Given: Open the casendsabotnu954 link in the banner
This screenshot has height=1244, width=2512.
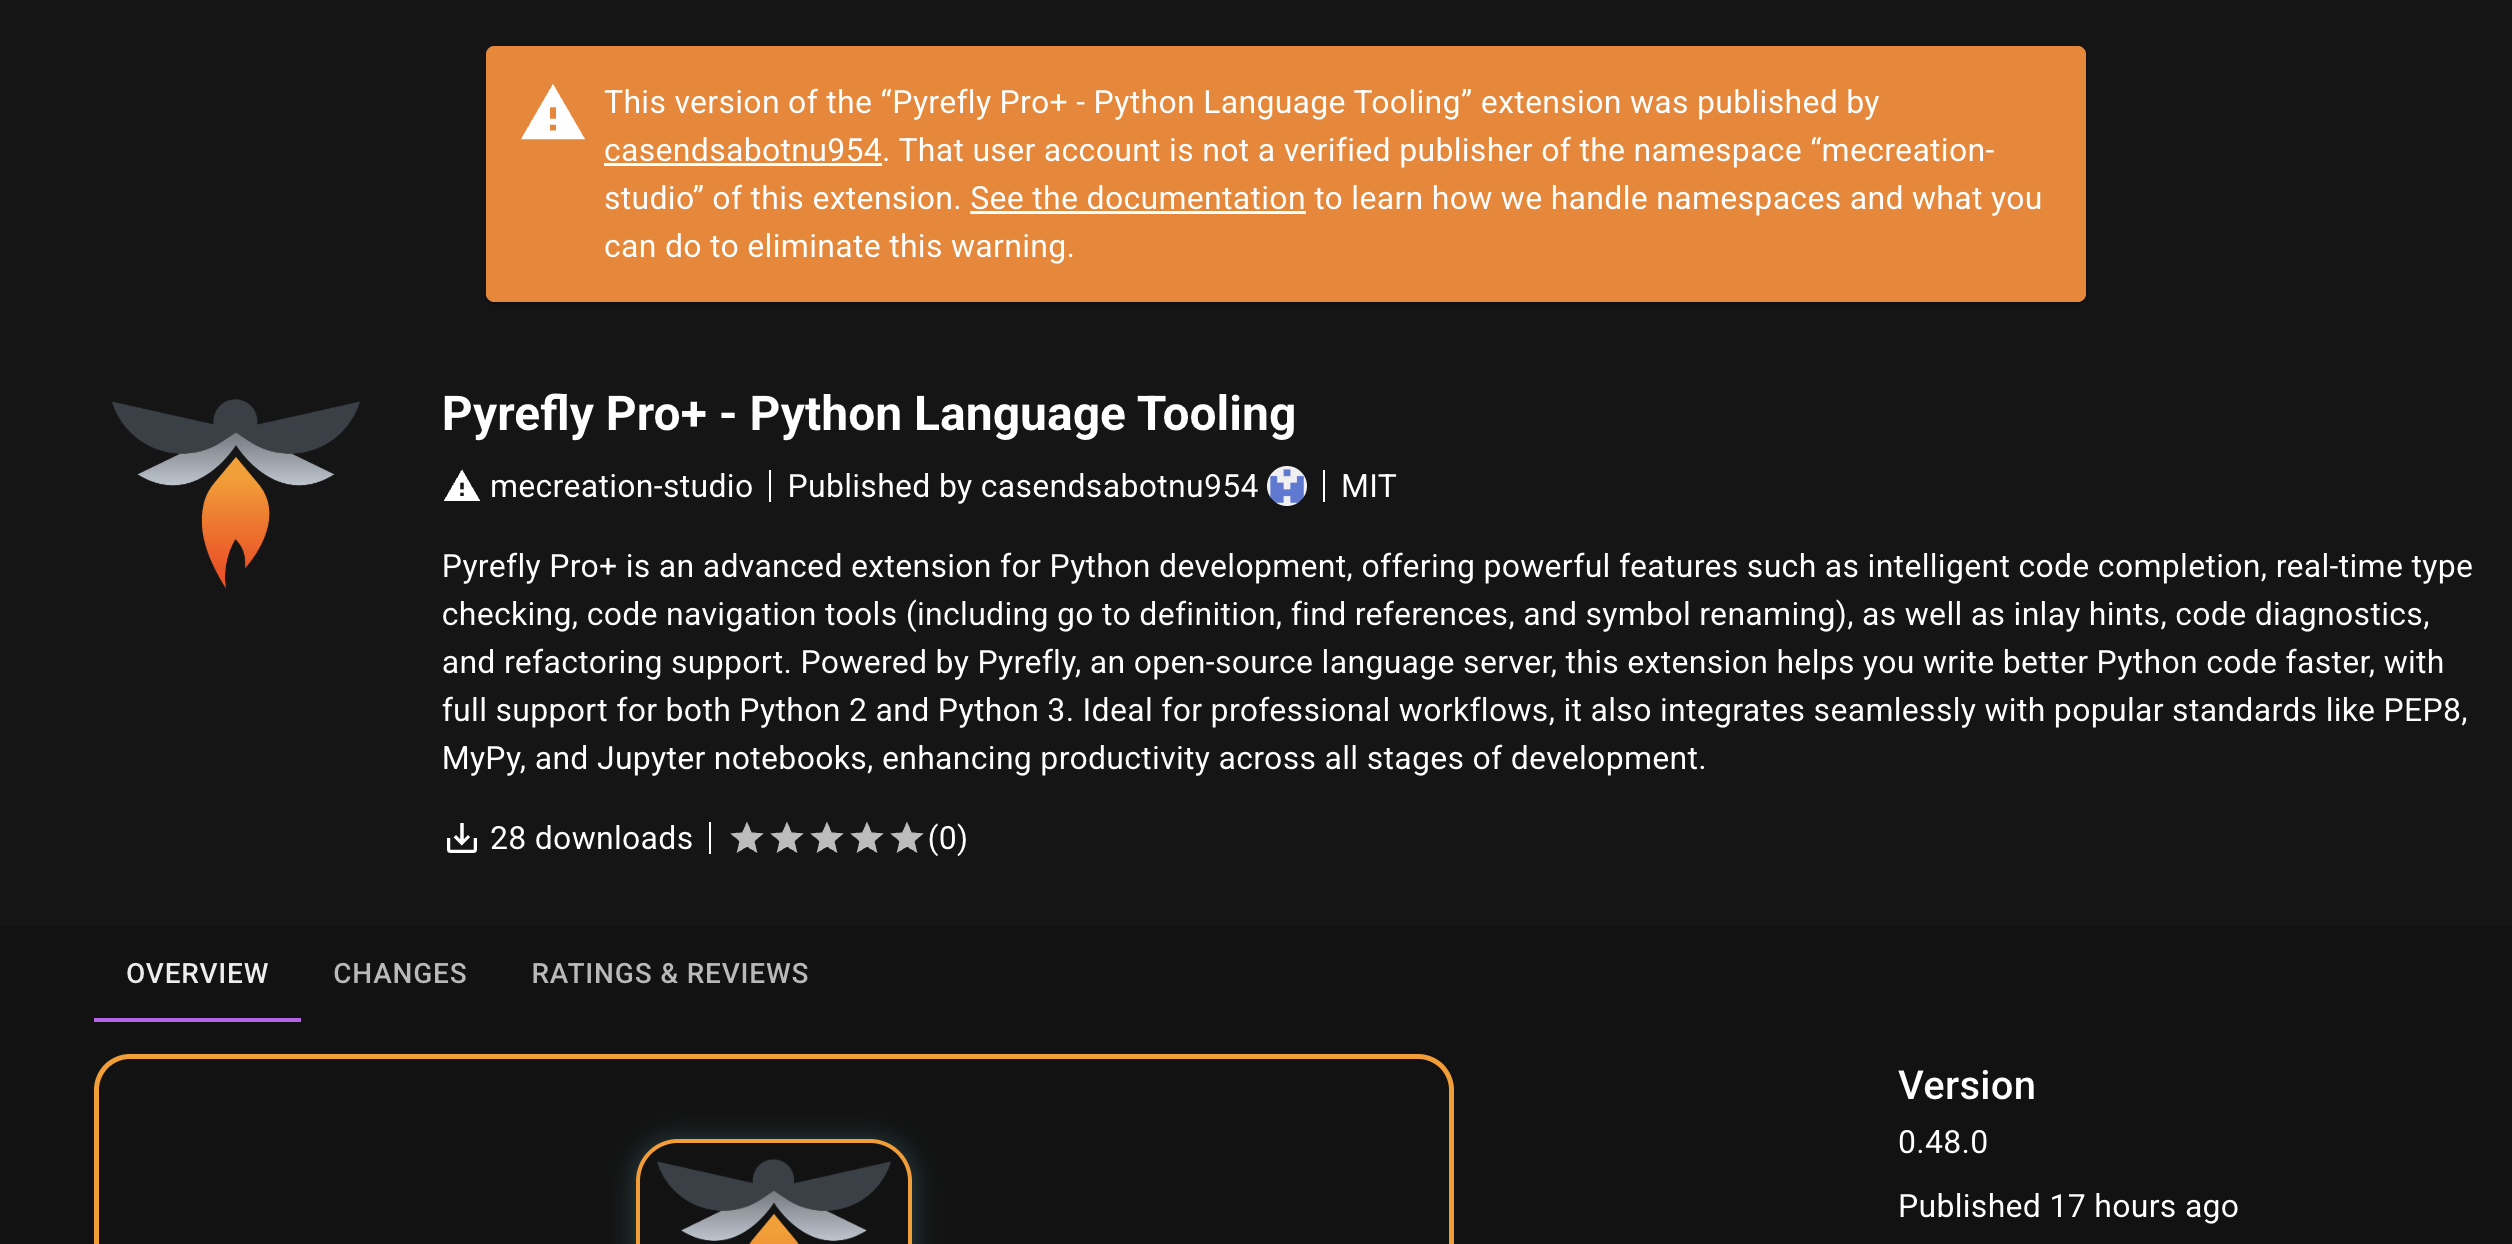Looking at the screenshot, I should coord(743,150).
